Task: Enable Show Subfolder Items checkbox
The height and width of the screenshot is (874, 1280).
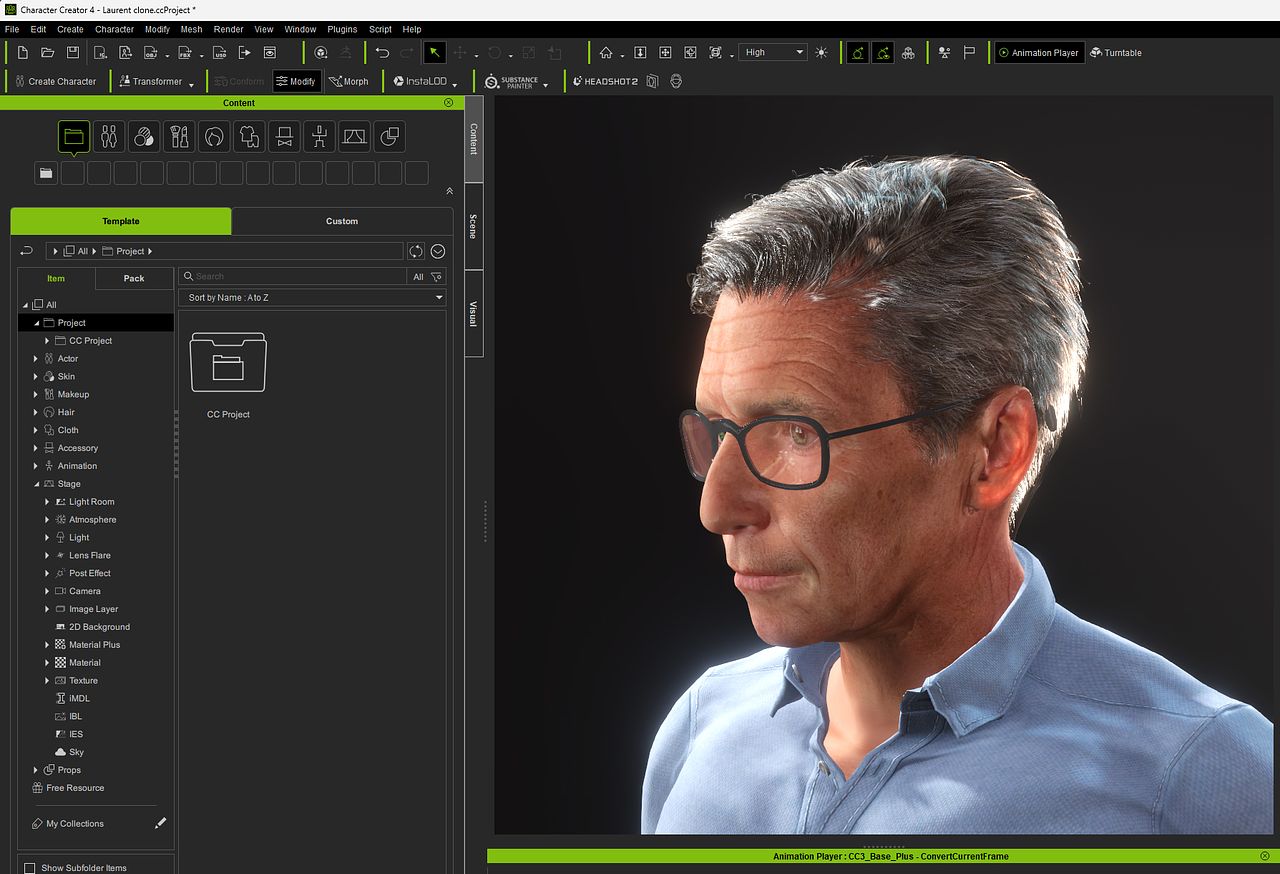Action: tap(30, 867)
